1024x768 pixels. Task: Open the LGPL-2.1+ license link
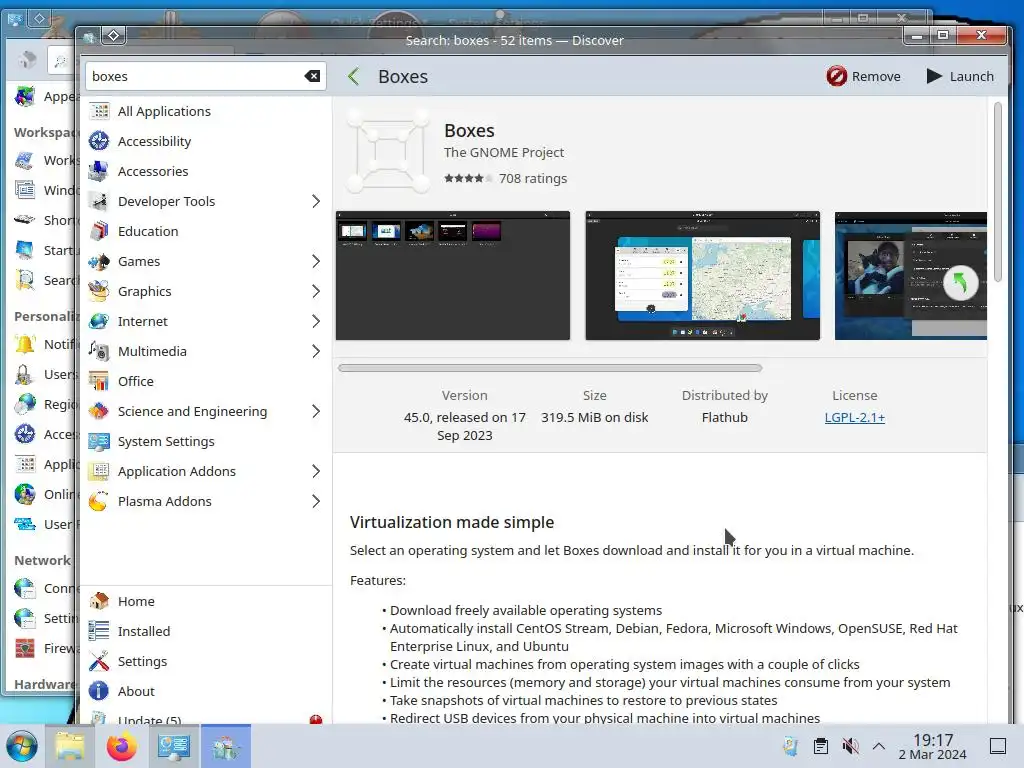[854, 417]
